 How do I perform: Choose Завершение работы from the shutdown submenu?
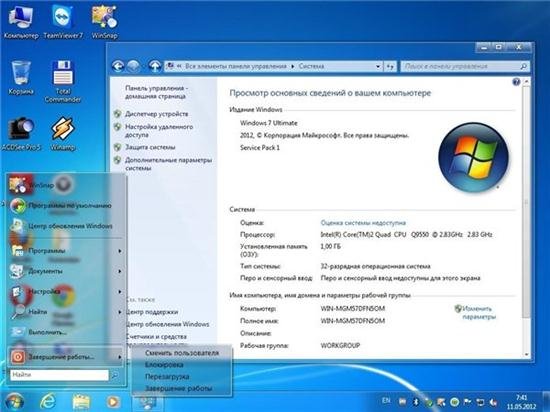click(x=182, y=389)
